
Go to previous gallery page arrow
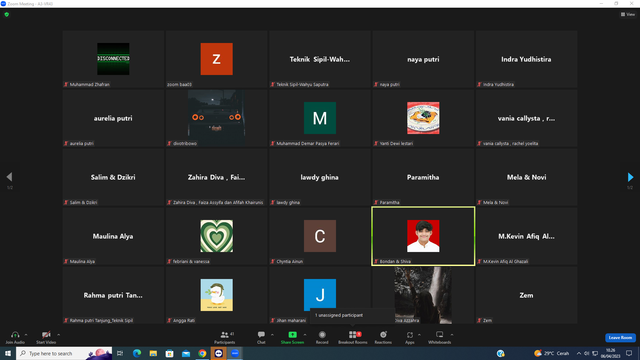9,177
